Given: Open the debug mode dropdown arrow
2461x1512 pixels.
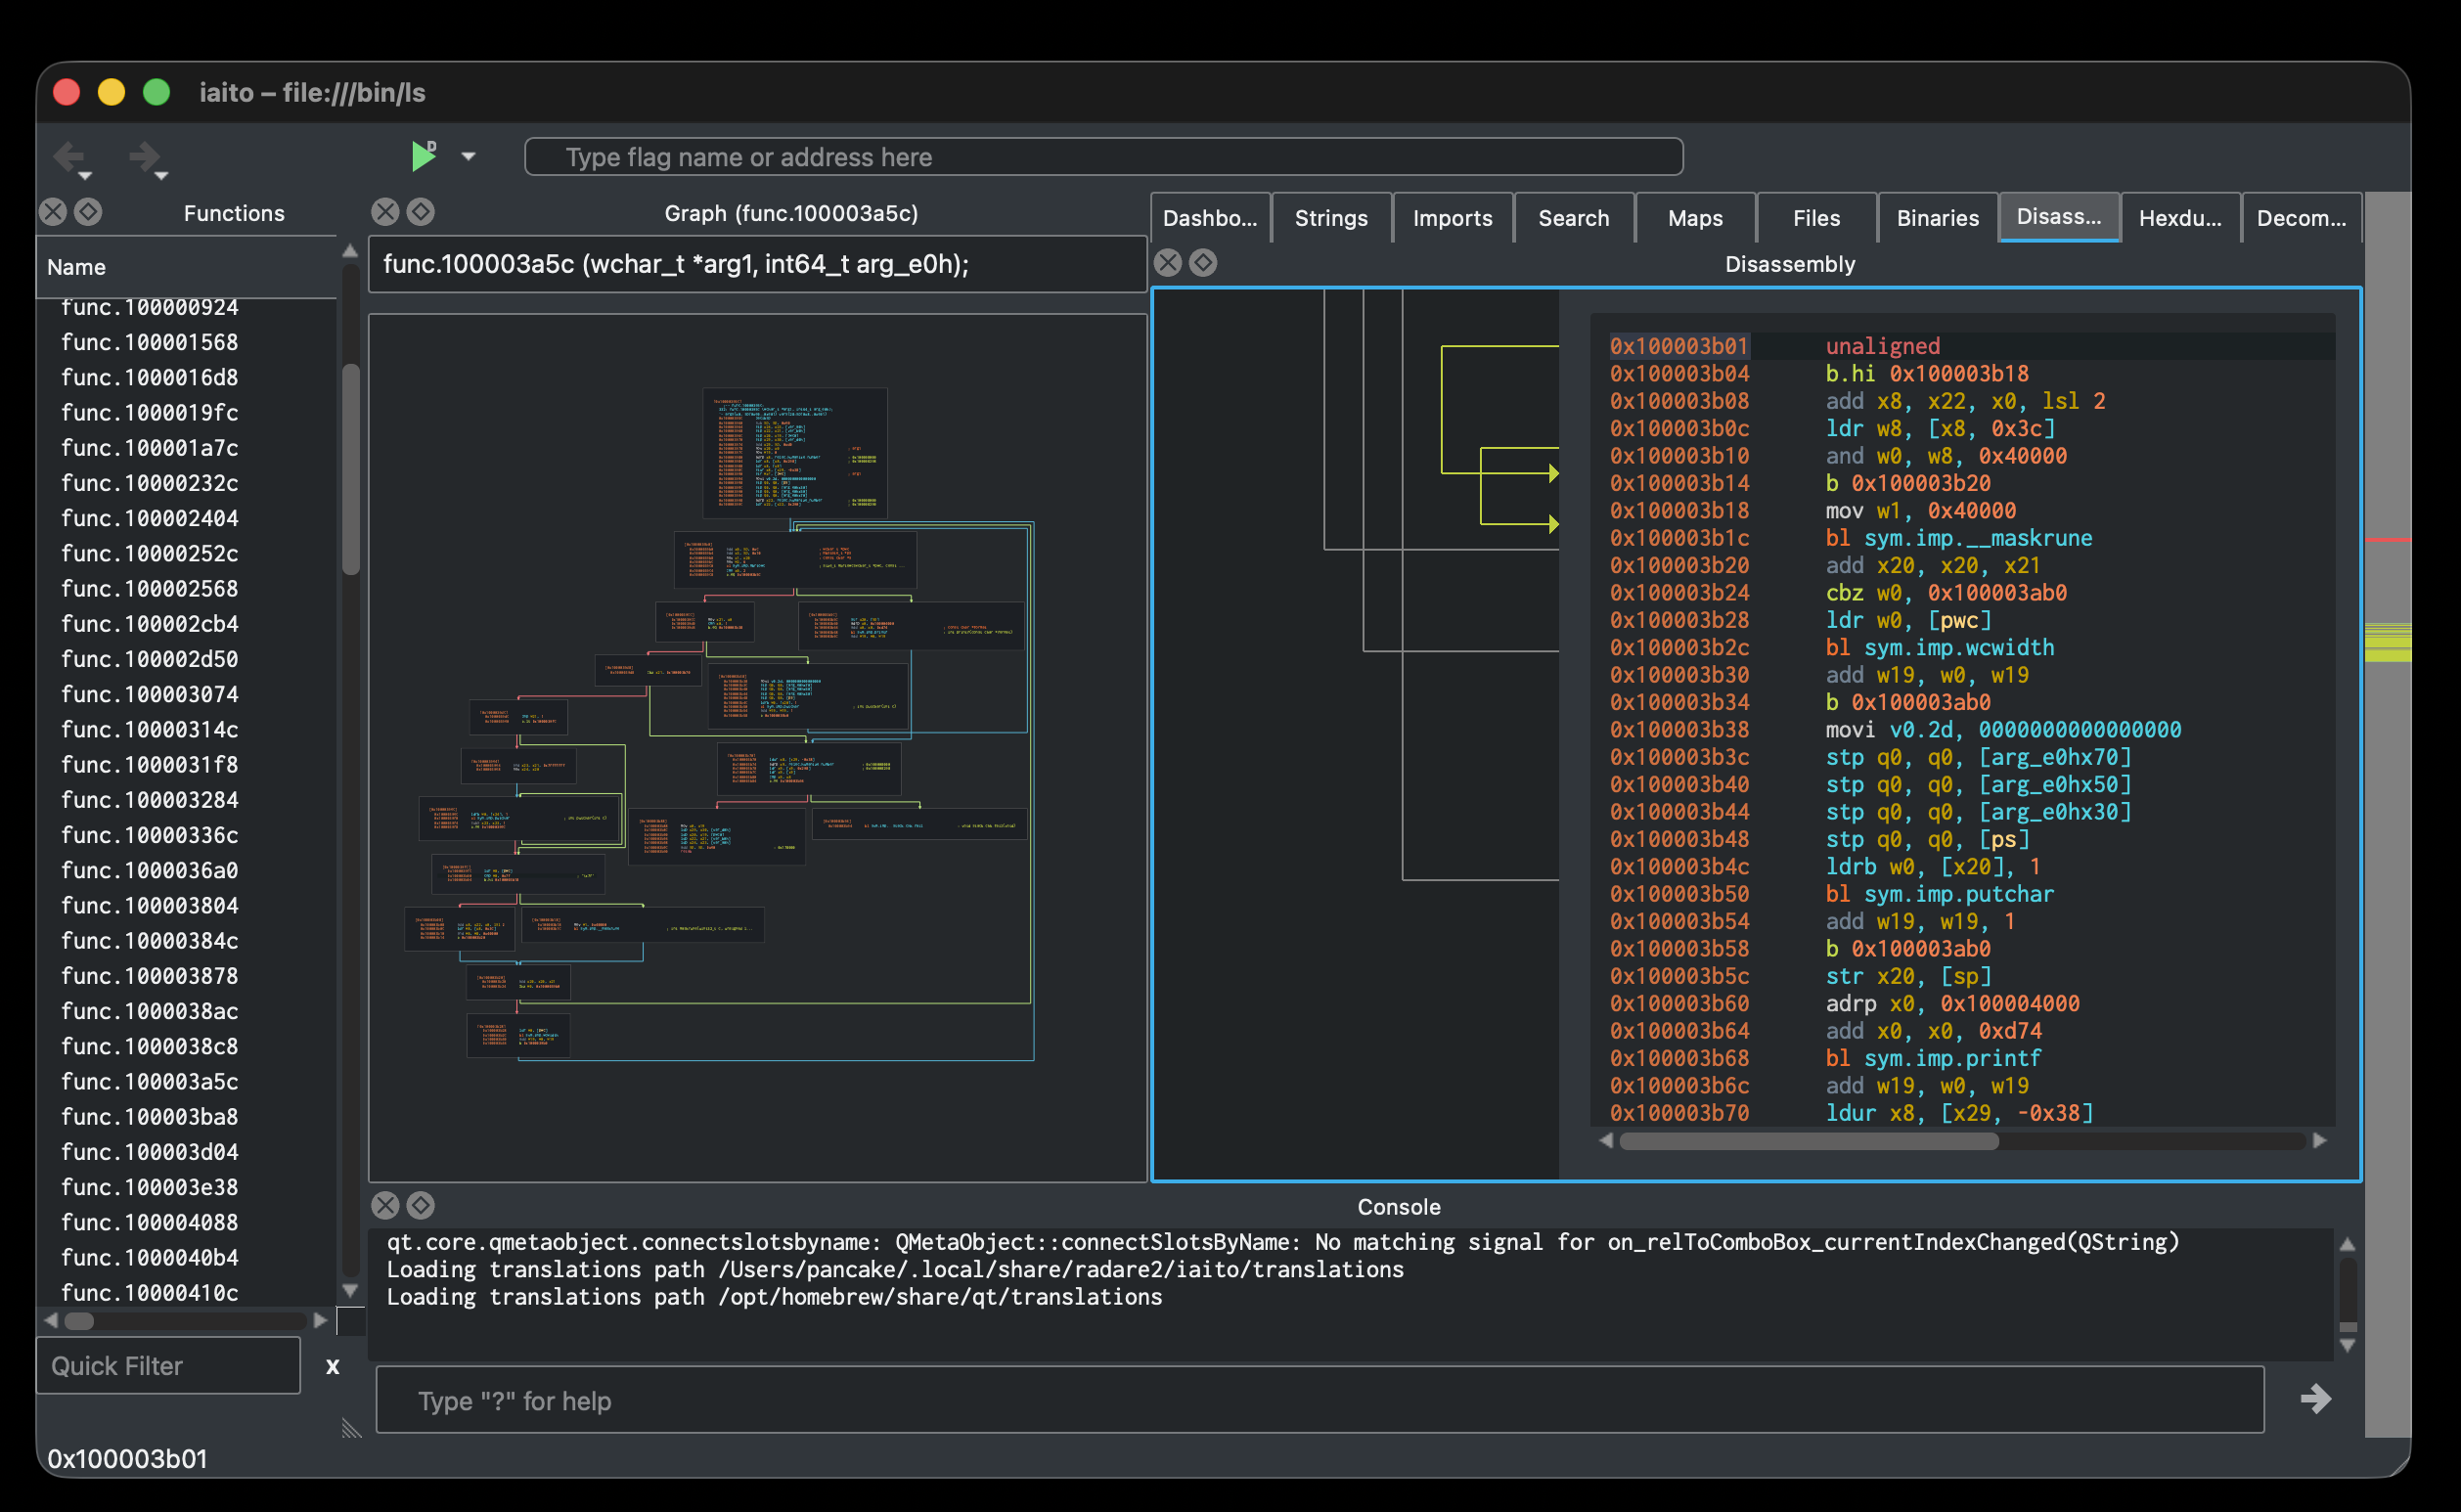Looking at the screenshot, I should (x=468, y=156).
